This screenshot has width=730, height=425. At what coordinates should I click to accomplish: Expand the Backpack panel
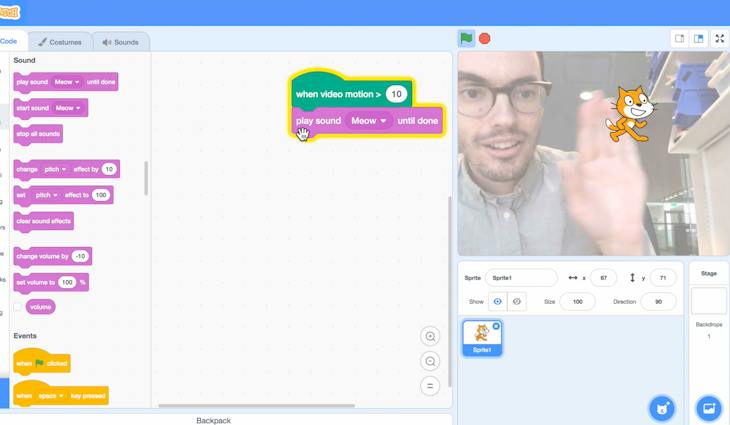point(213,420)
